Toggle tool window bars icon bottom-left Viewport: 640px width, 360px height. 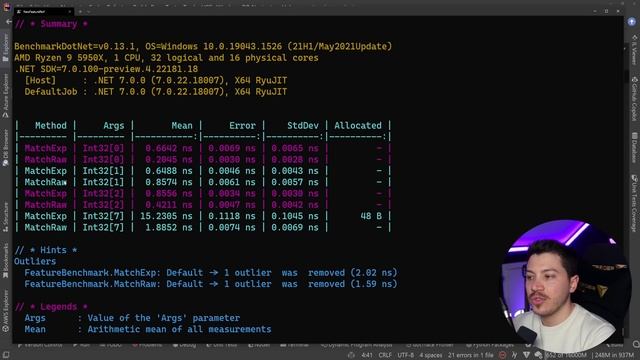point(6,355)
